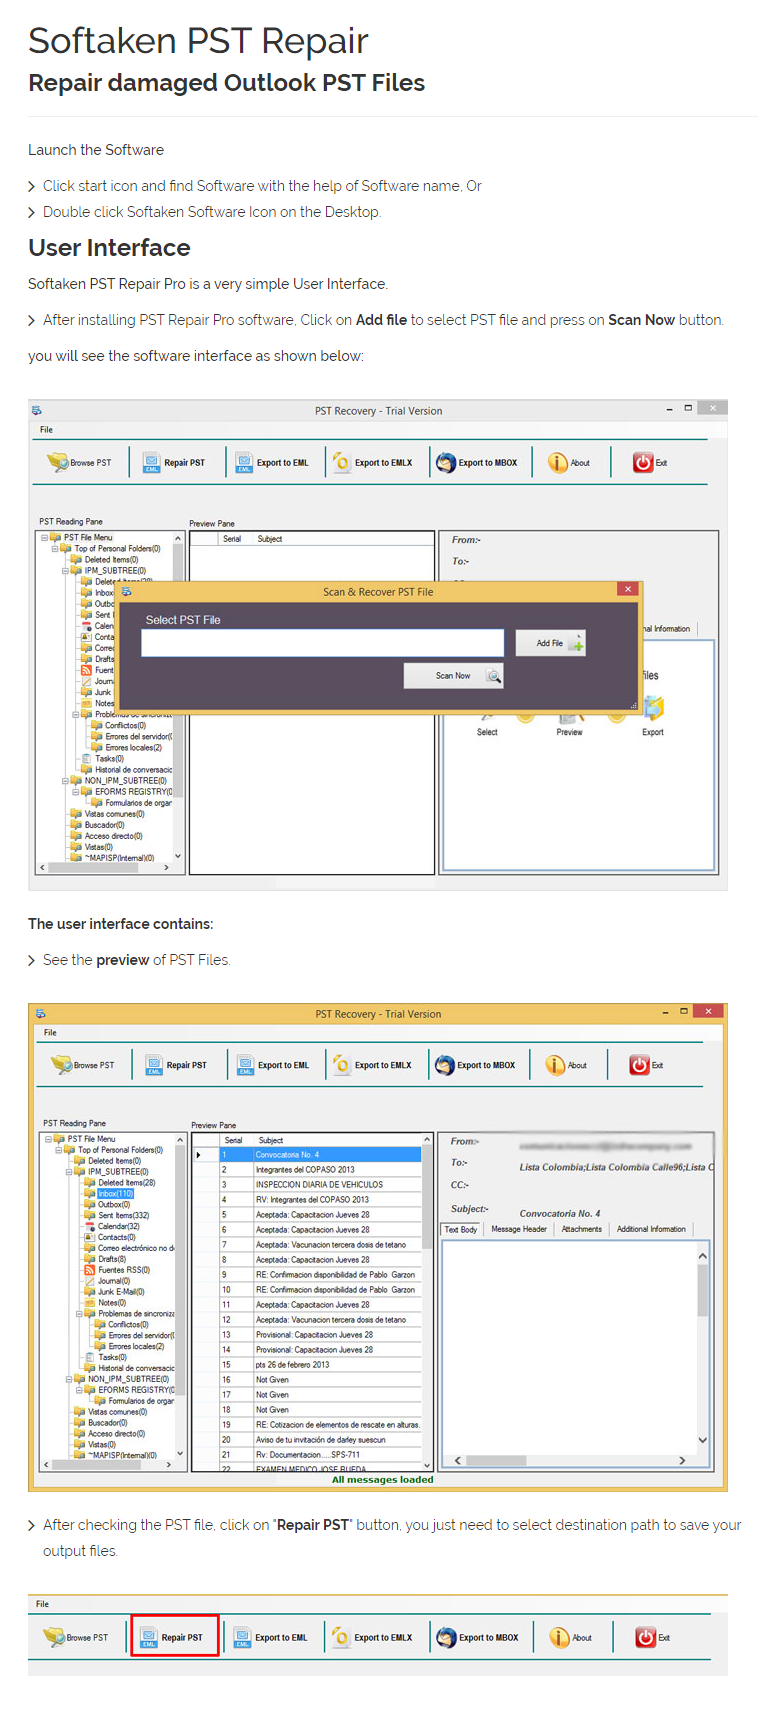
Task: Click Export to EMLX in the Scan & Recover screenshot
Action: pos(372,462)
